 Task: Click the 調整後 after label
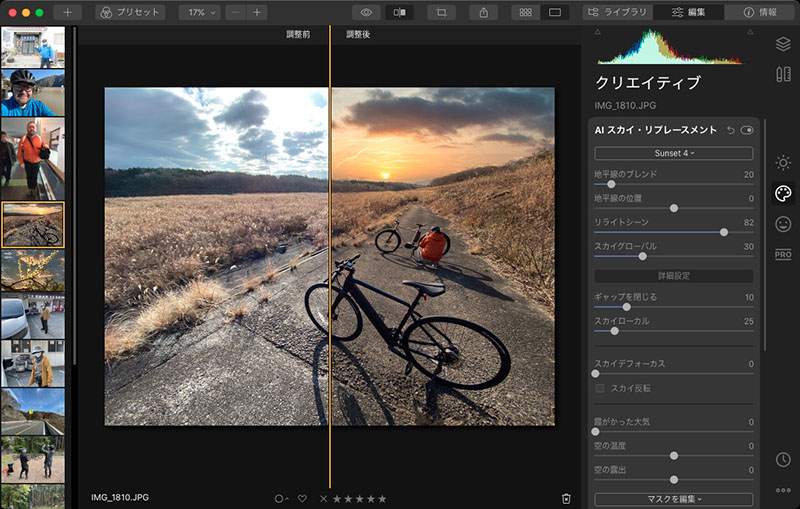(358, 34)
